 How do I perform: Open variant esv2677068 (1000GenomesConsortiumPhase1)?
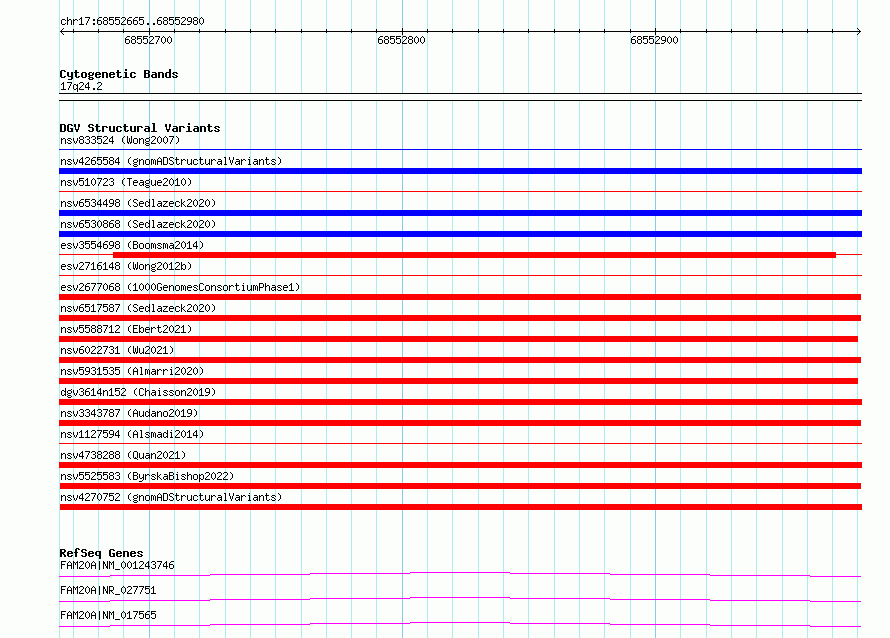(x=180, y=287)
